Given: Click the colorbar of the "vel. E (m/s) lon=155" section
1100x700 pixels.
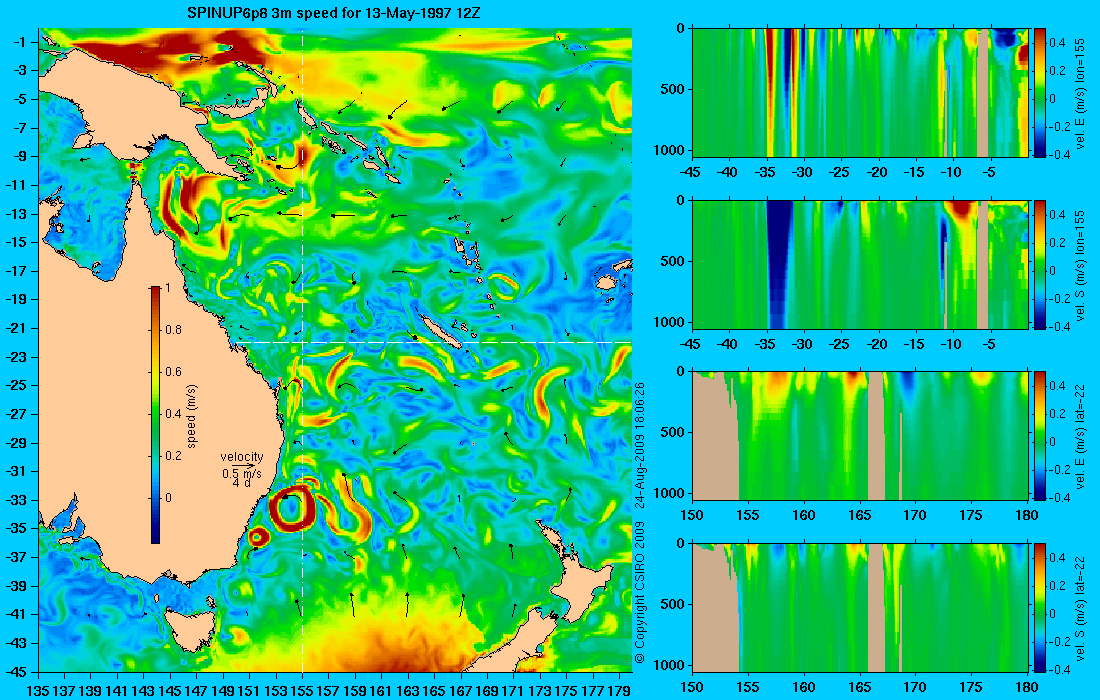Looking at the screenshot, I should [x=1040, y=93].
